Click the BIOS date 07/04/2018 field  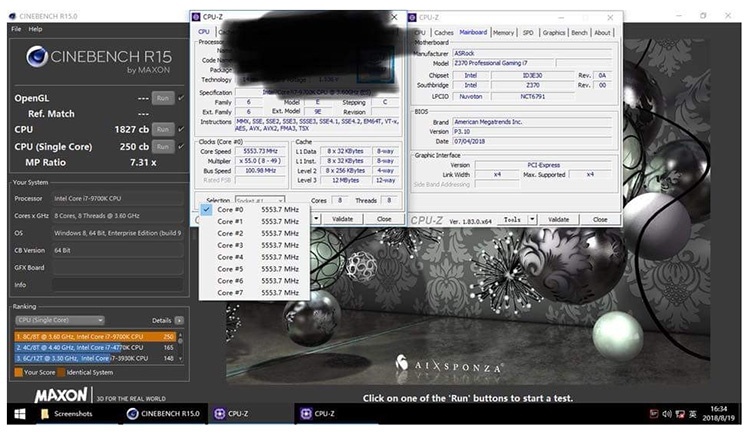tap(532, 142)
